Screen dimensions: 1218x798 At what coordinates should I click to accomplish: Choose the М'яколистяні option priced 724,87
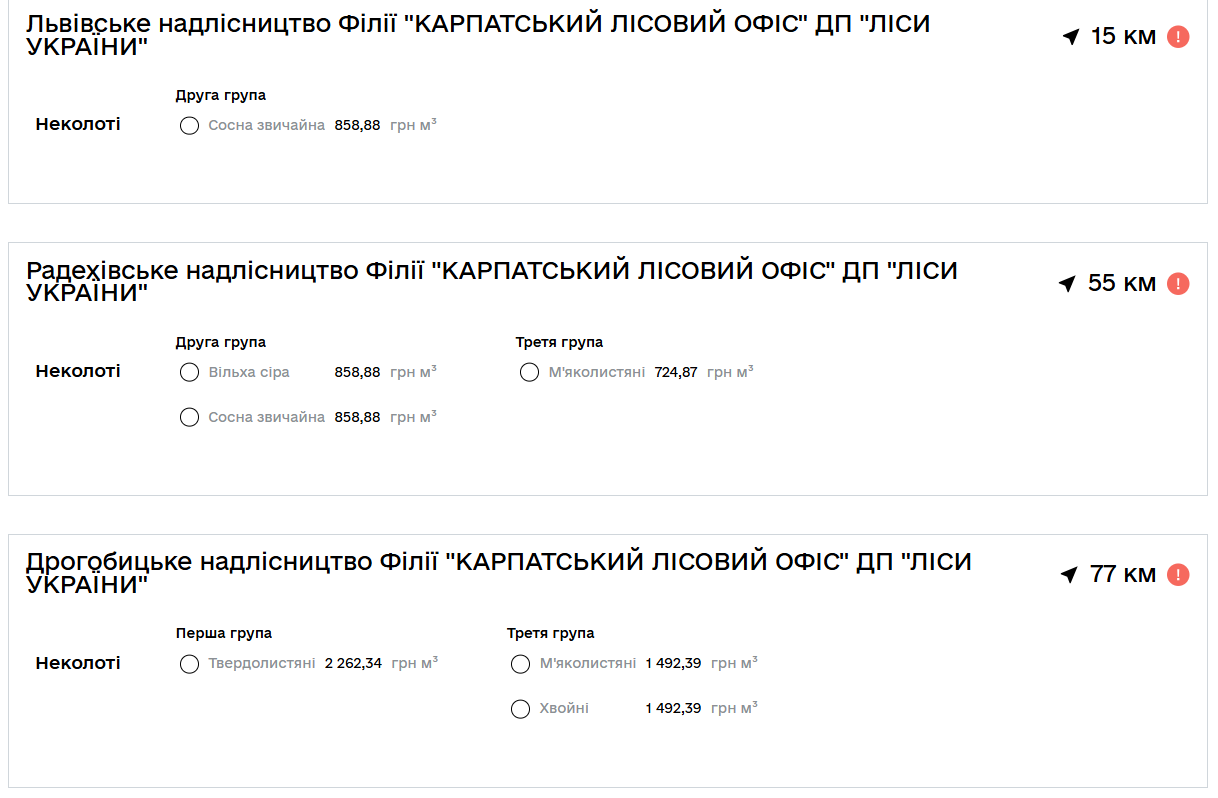(x=529, y=373)
